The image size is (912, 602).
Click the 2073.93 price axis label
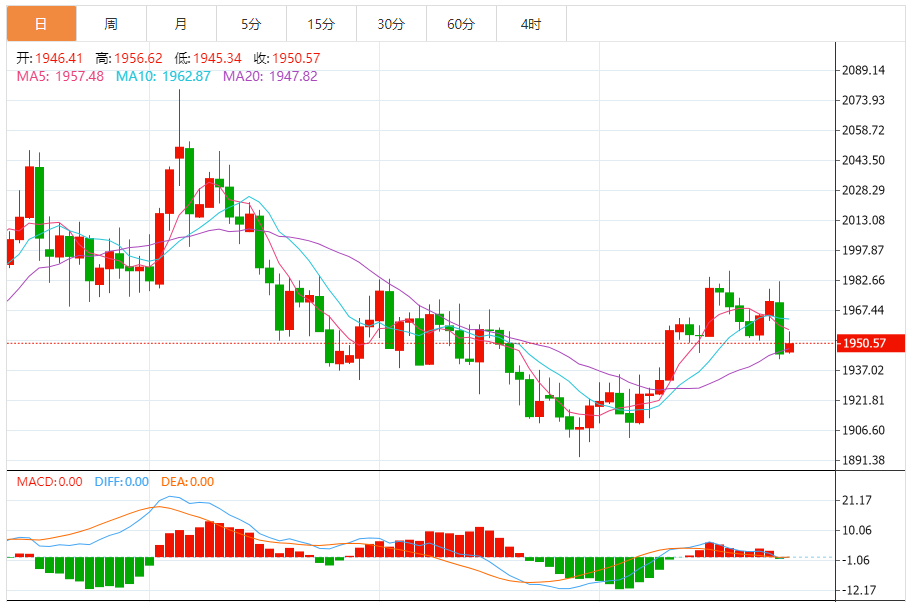coord(863,100)
